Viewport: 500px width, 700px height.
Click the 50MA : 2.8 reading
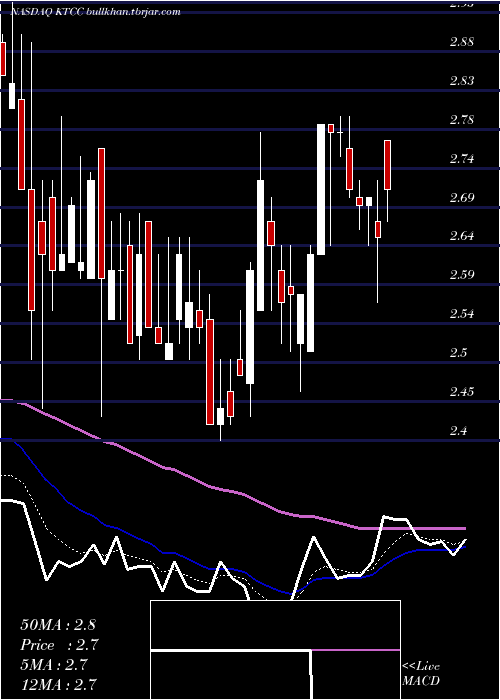[x=58, y=625]
